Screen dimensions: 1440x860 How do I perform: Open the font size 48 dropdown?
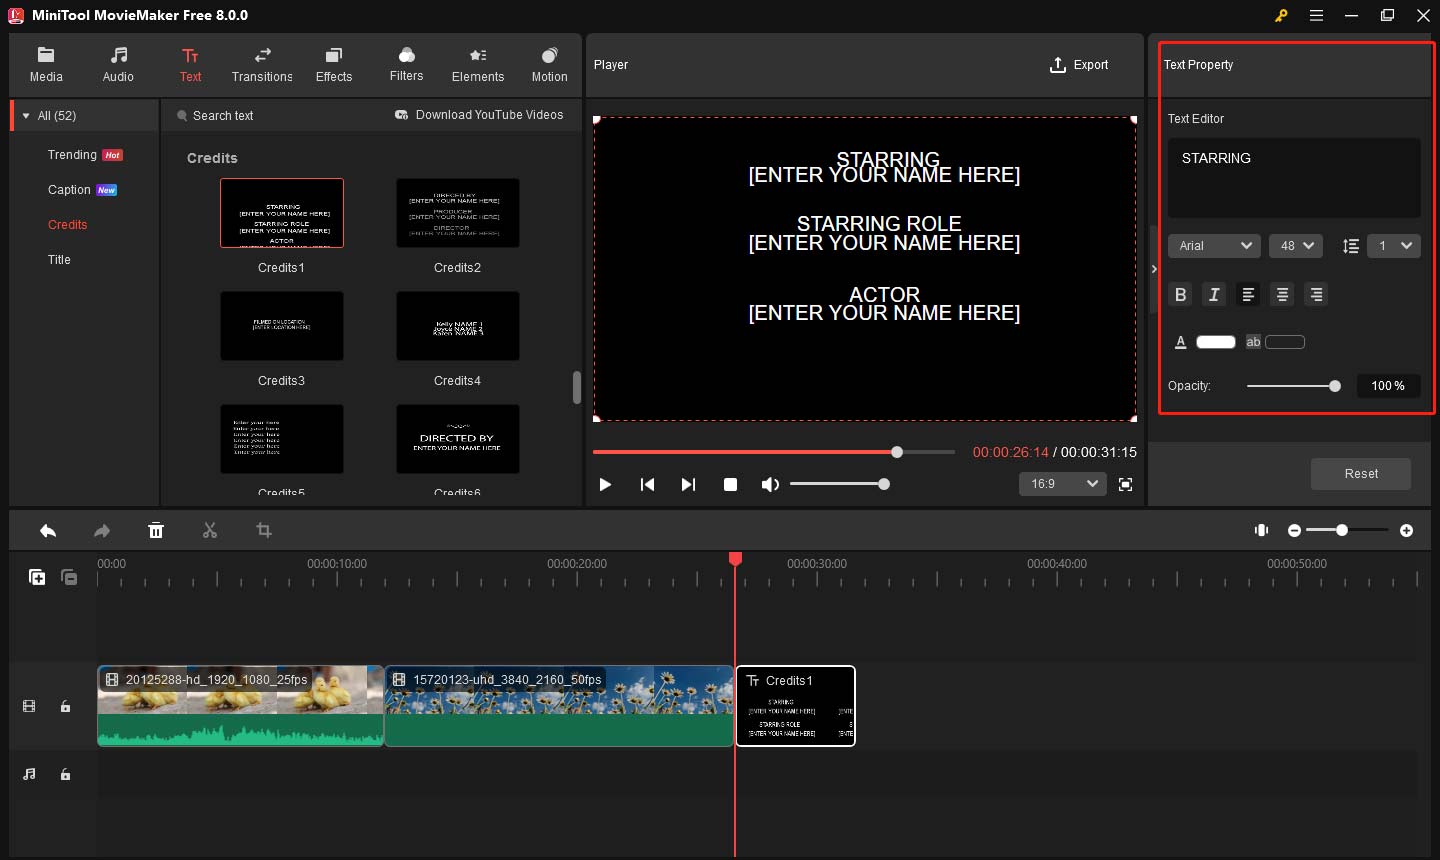(x=1296, y=246)
